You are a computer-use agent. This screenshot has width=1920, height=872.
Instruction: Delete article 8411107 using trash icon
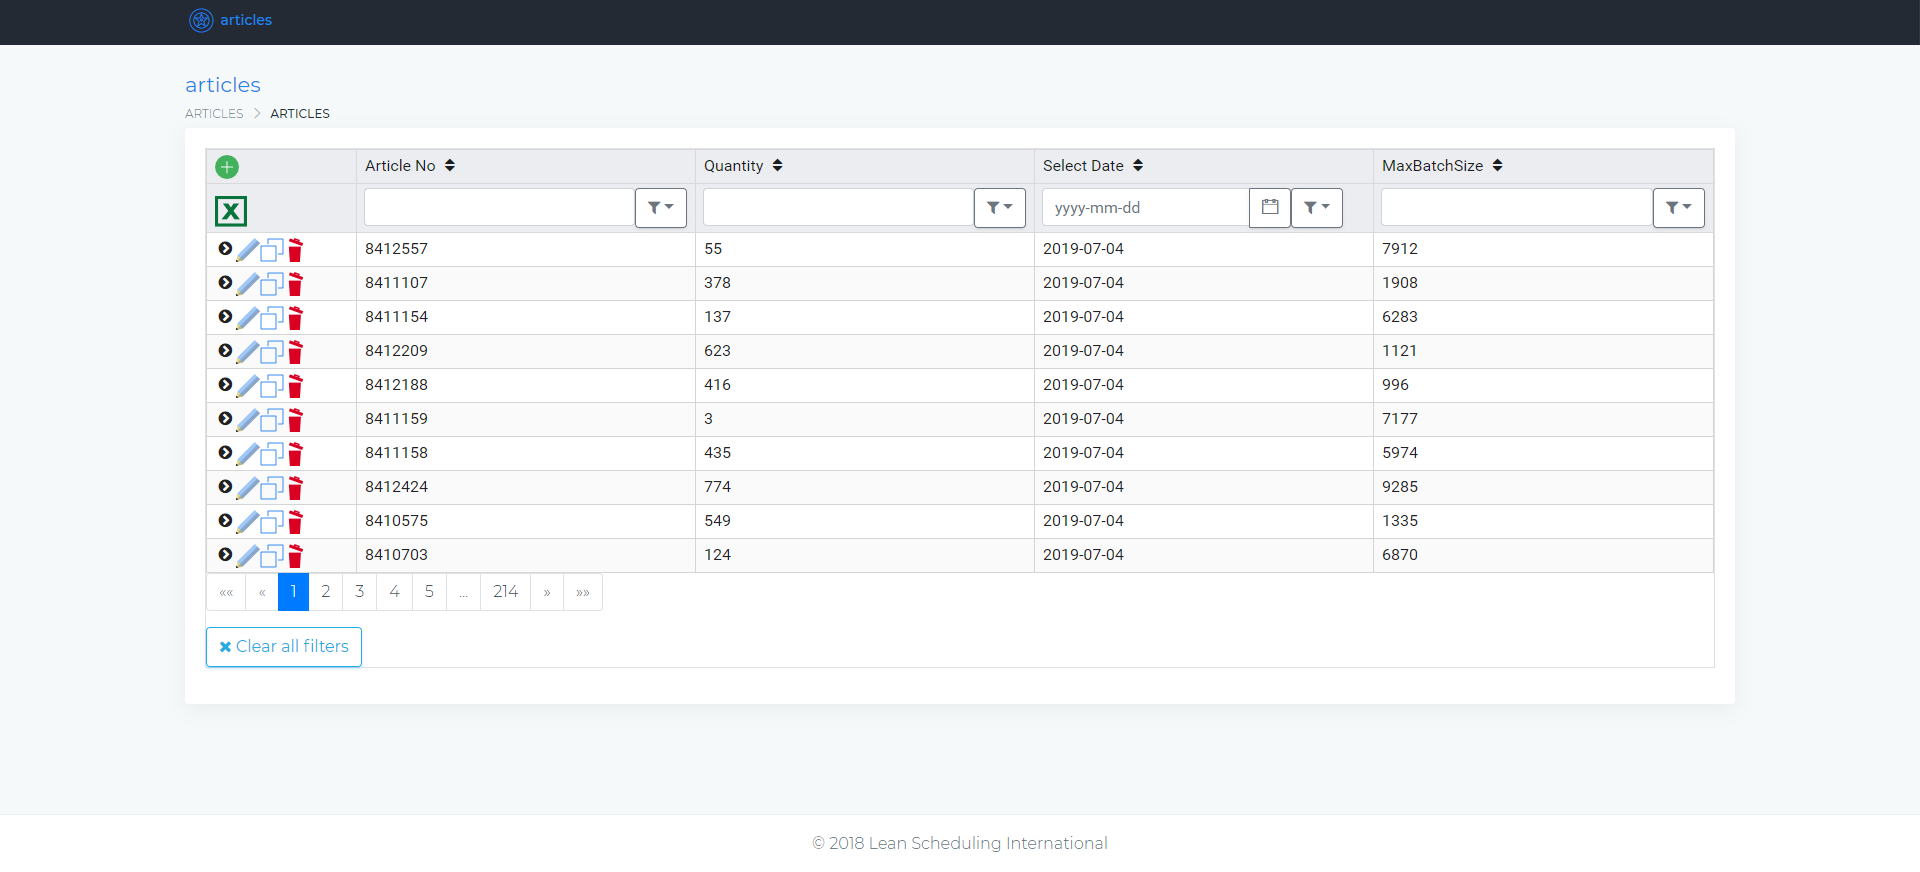[295, 284]
